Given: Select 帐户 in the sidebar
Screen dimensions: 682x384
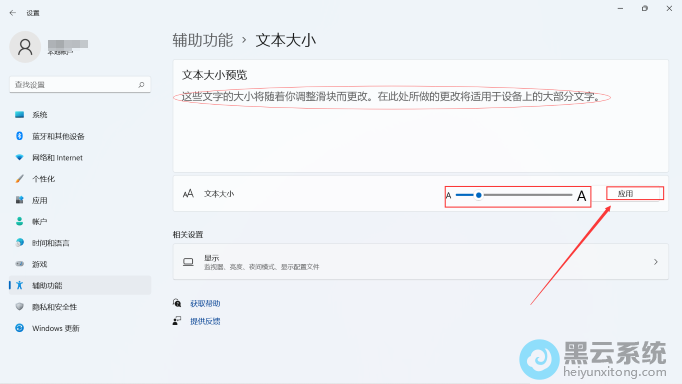Looking at the screenshot, I should (80, 221).
